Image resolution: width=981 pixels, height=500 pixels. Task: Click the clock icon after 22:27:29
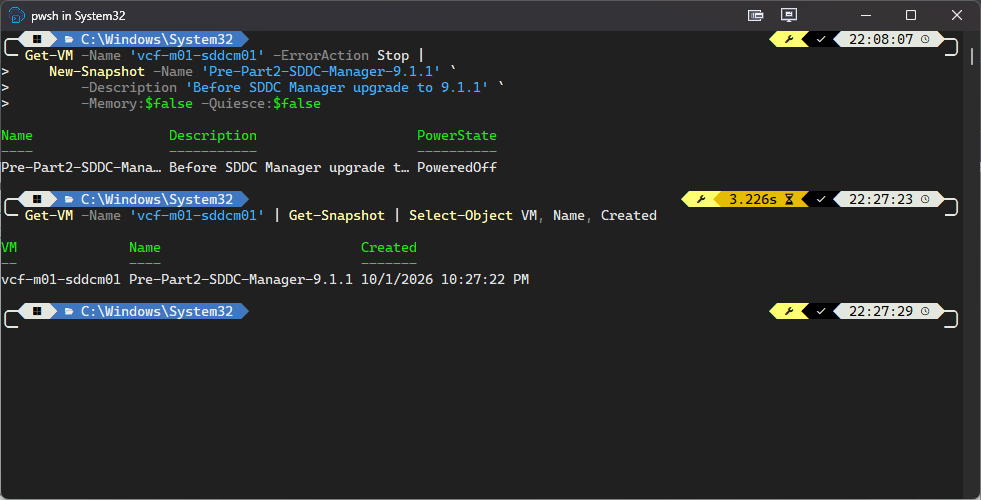(x=925, y=311)
